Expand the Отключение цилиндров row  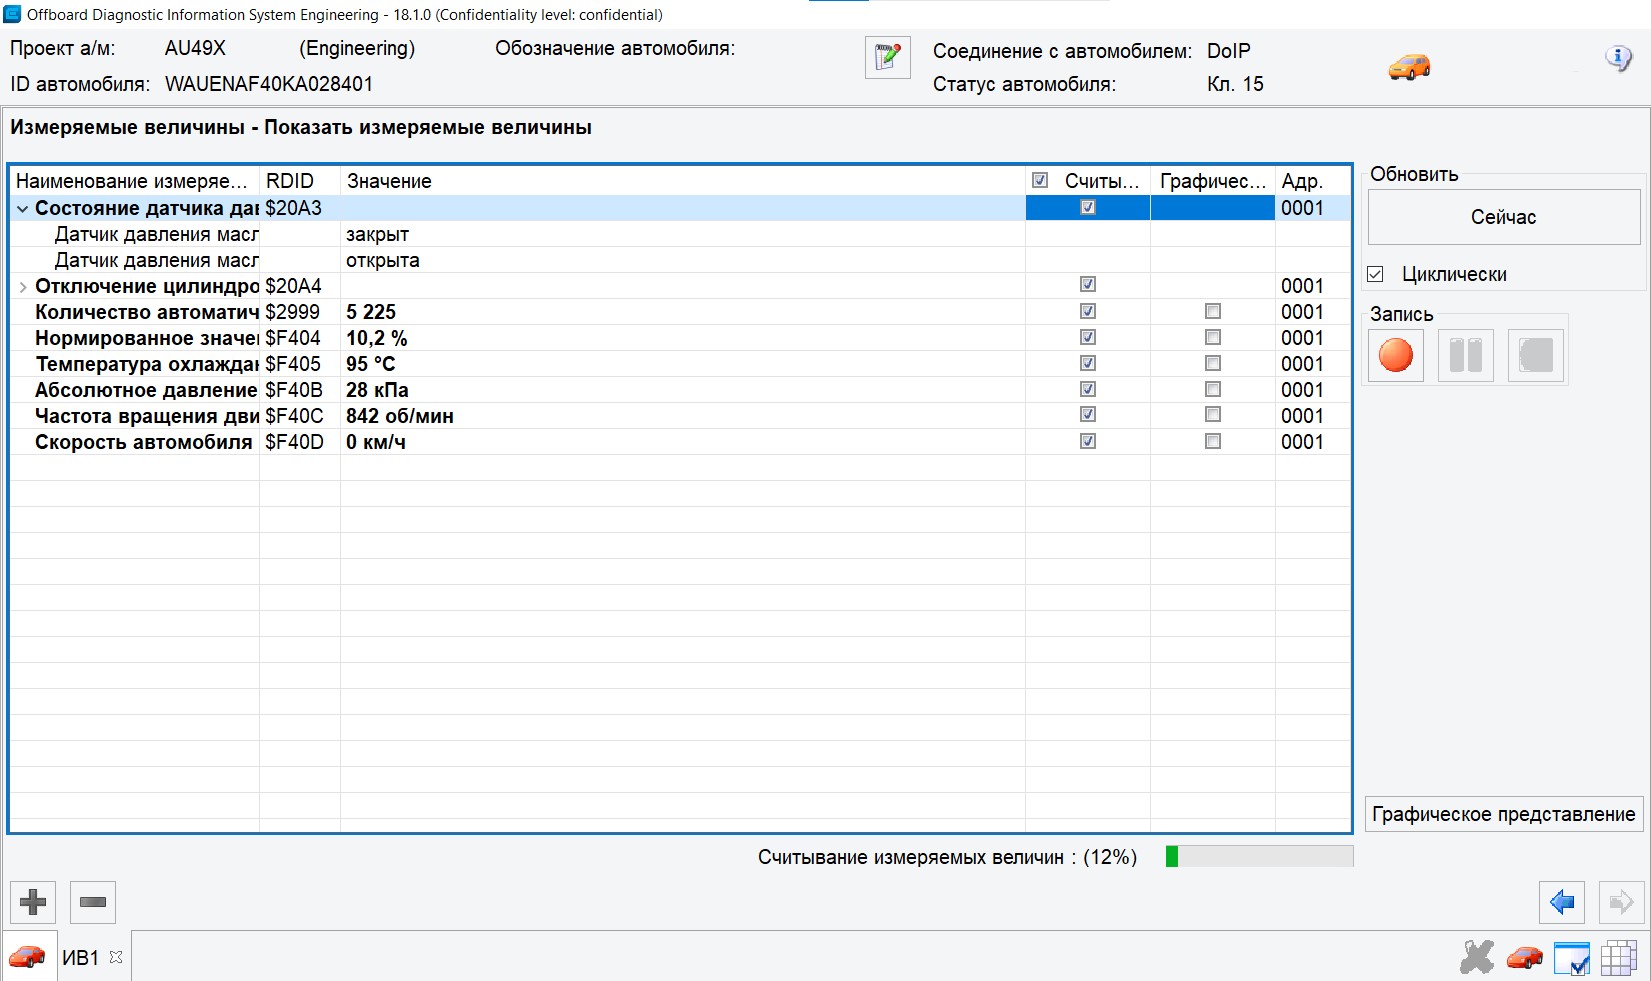pyautogui.click(x=22, y=287)
